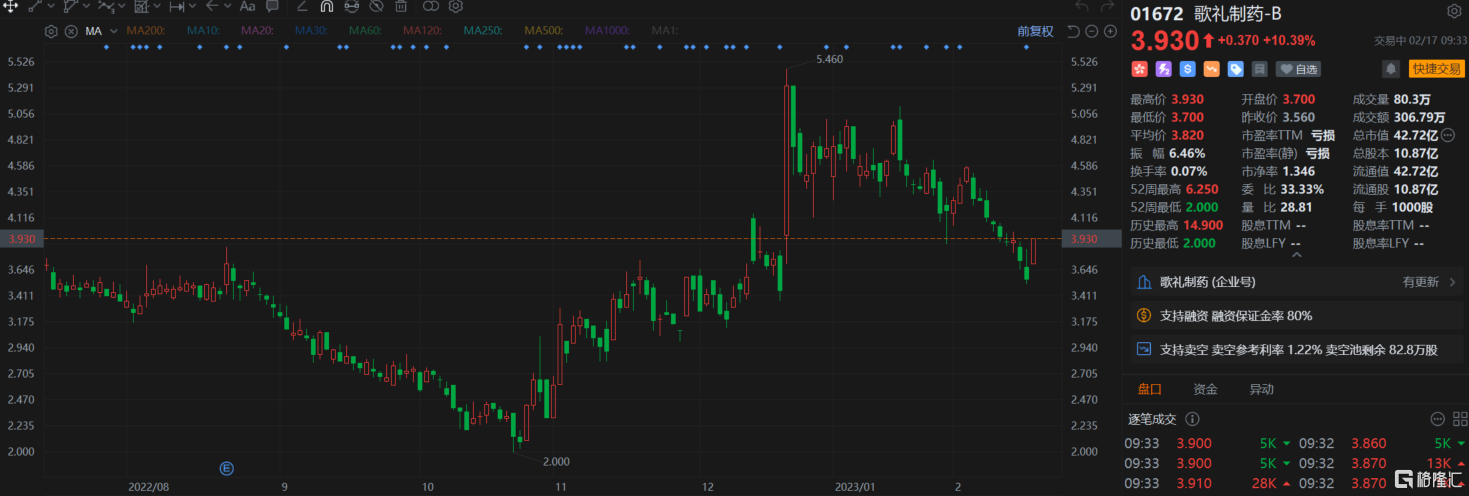Click the MA10 indicator label

click(203, 31)
